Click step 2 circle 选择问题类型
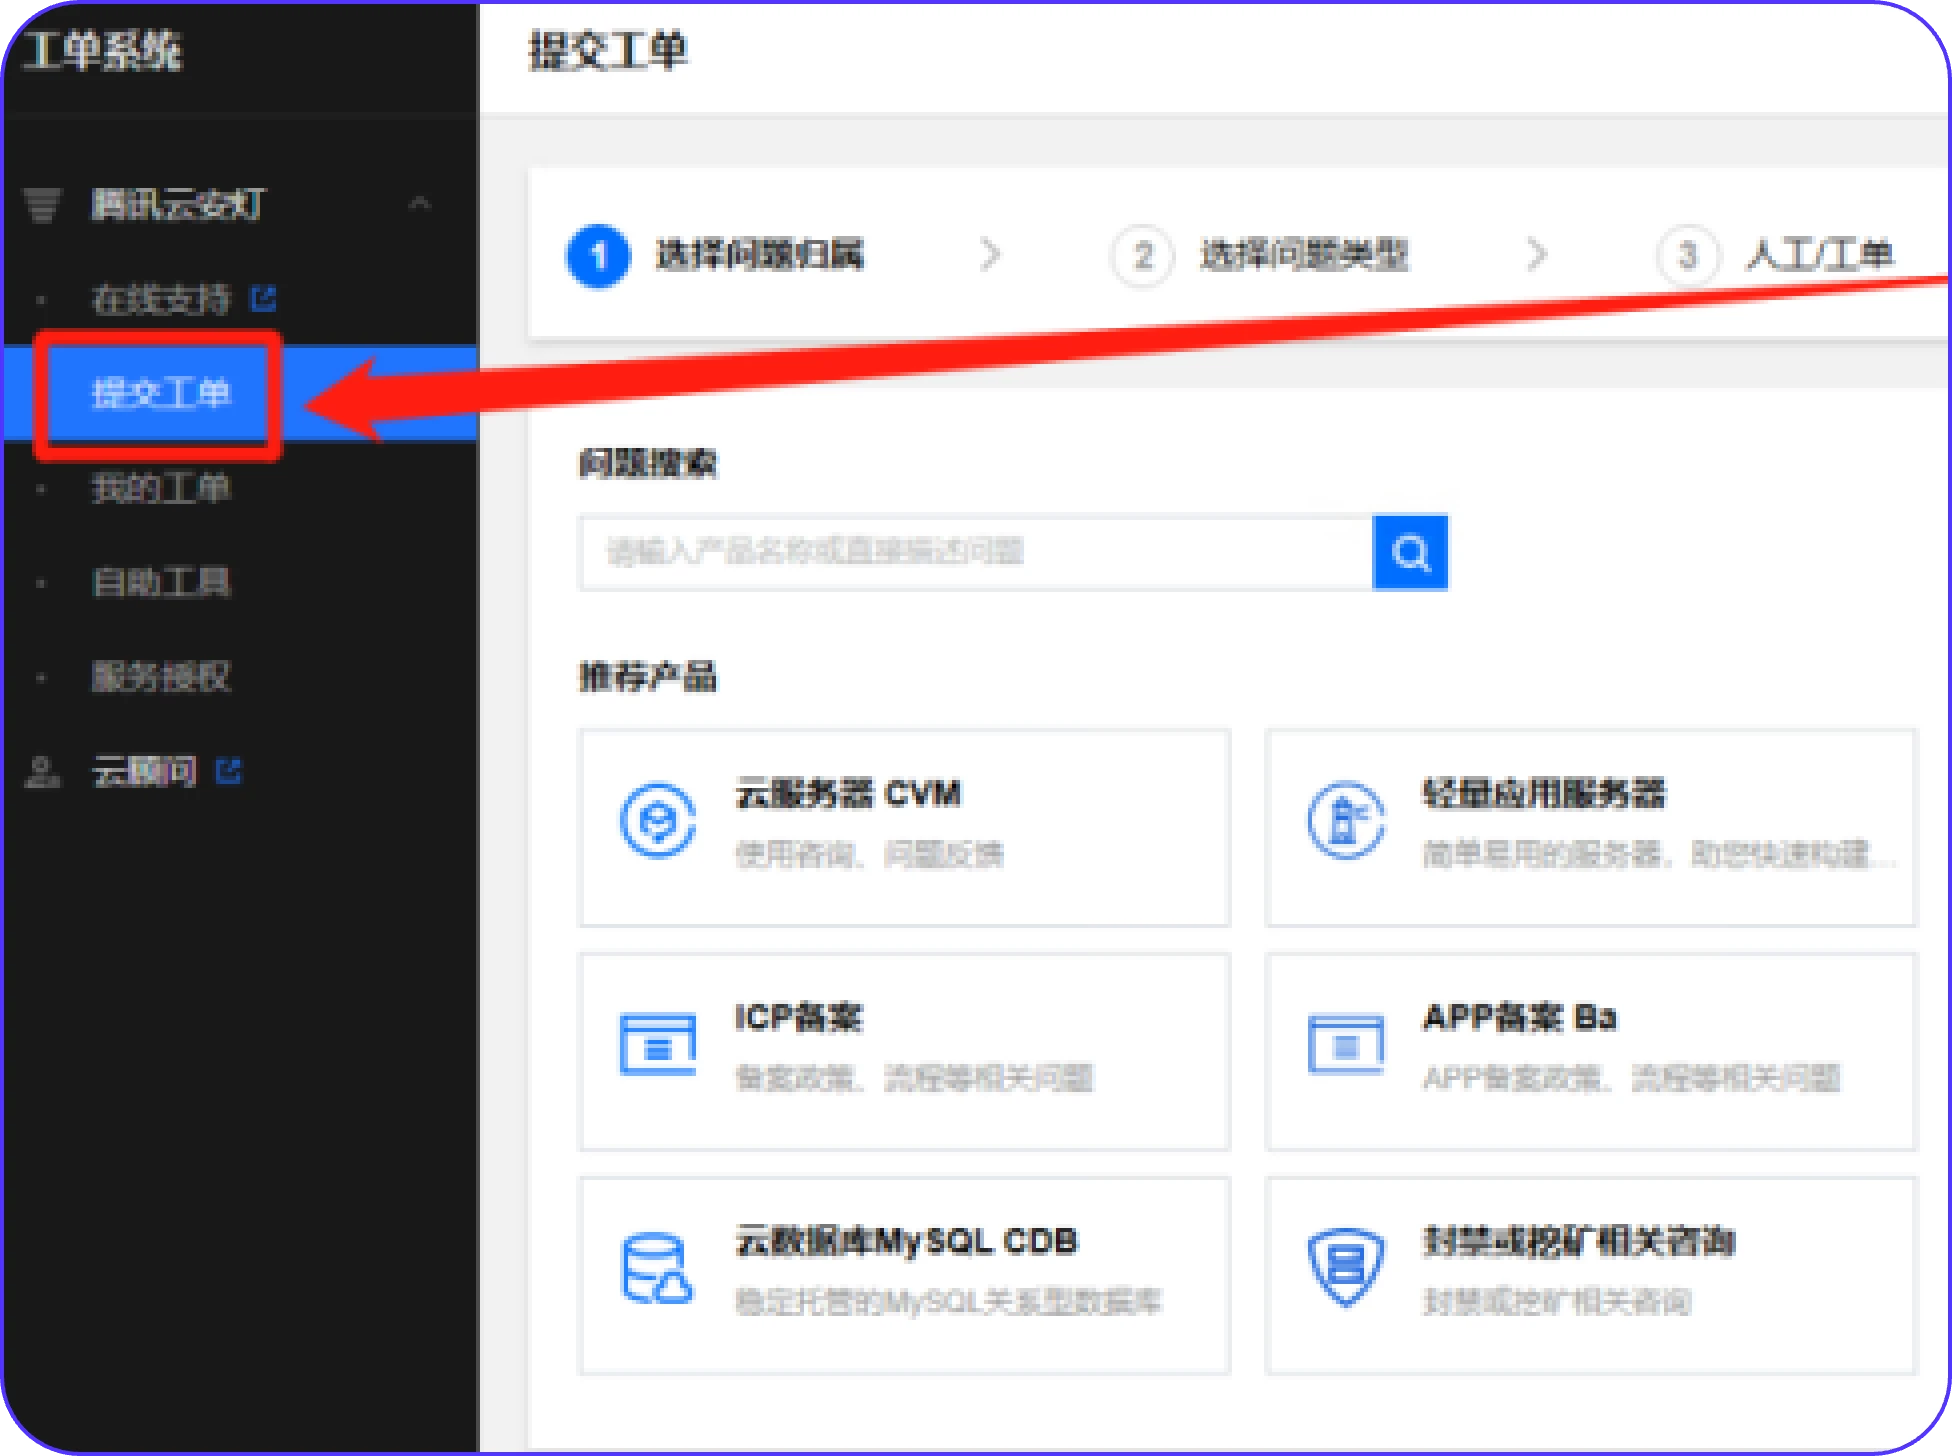Screen dimensions: 1952x1456 click(1142, 256)
